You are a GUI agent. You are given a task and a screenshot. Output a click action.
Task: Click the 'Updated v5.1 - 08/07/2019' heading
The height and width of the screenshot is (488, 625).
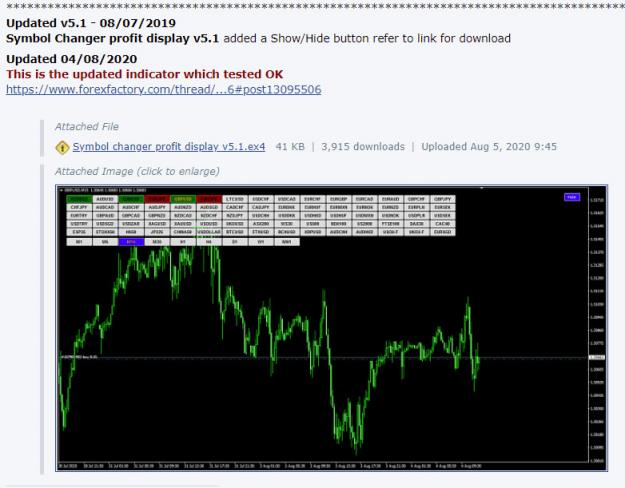click(91, 23)
